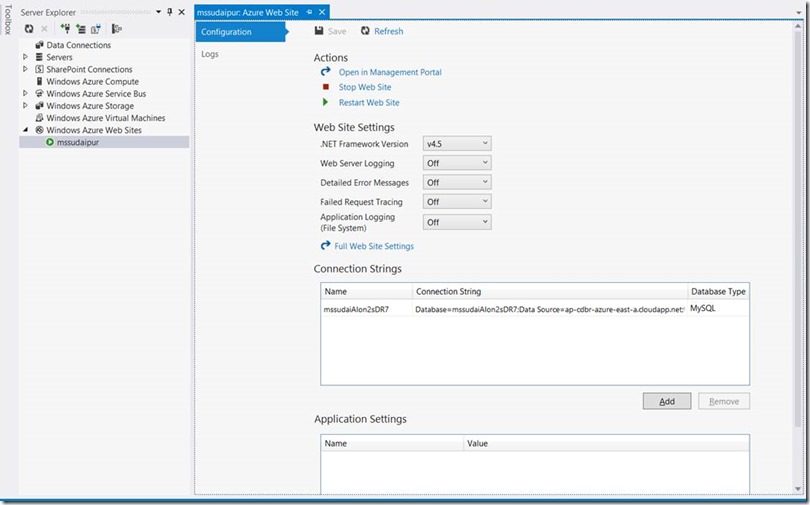Open the Application Logging (File System) dropdown
810x505 pixels.
click(x=457, y=222)
